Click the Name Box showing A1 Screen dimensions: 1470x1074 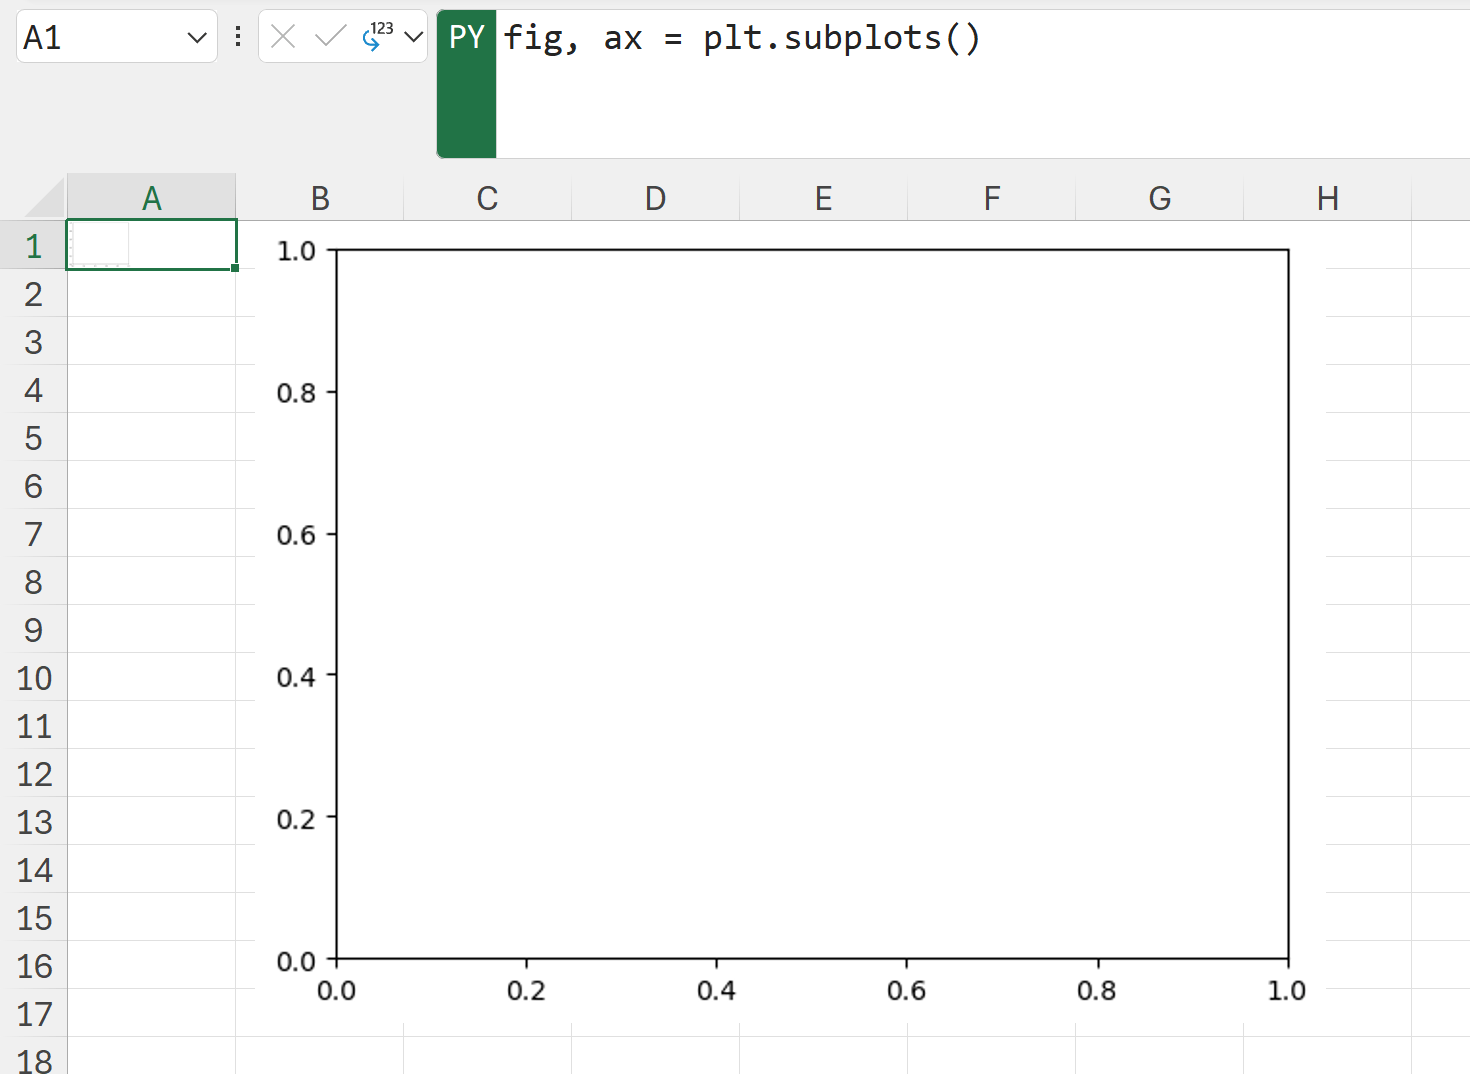tap(100, 38)
